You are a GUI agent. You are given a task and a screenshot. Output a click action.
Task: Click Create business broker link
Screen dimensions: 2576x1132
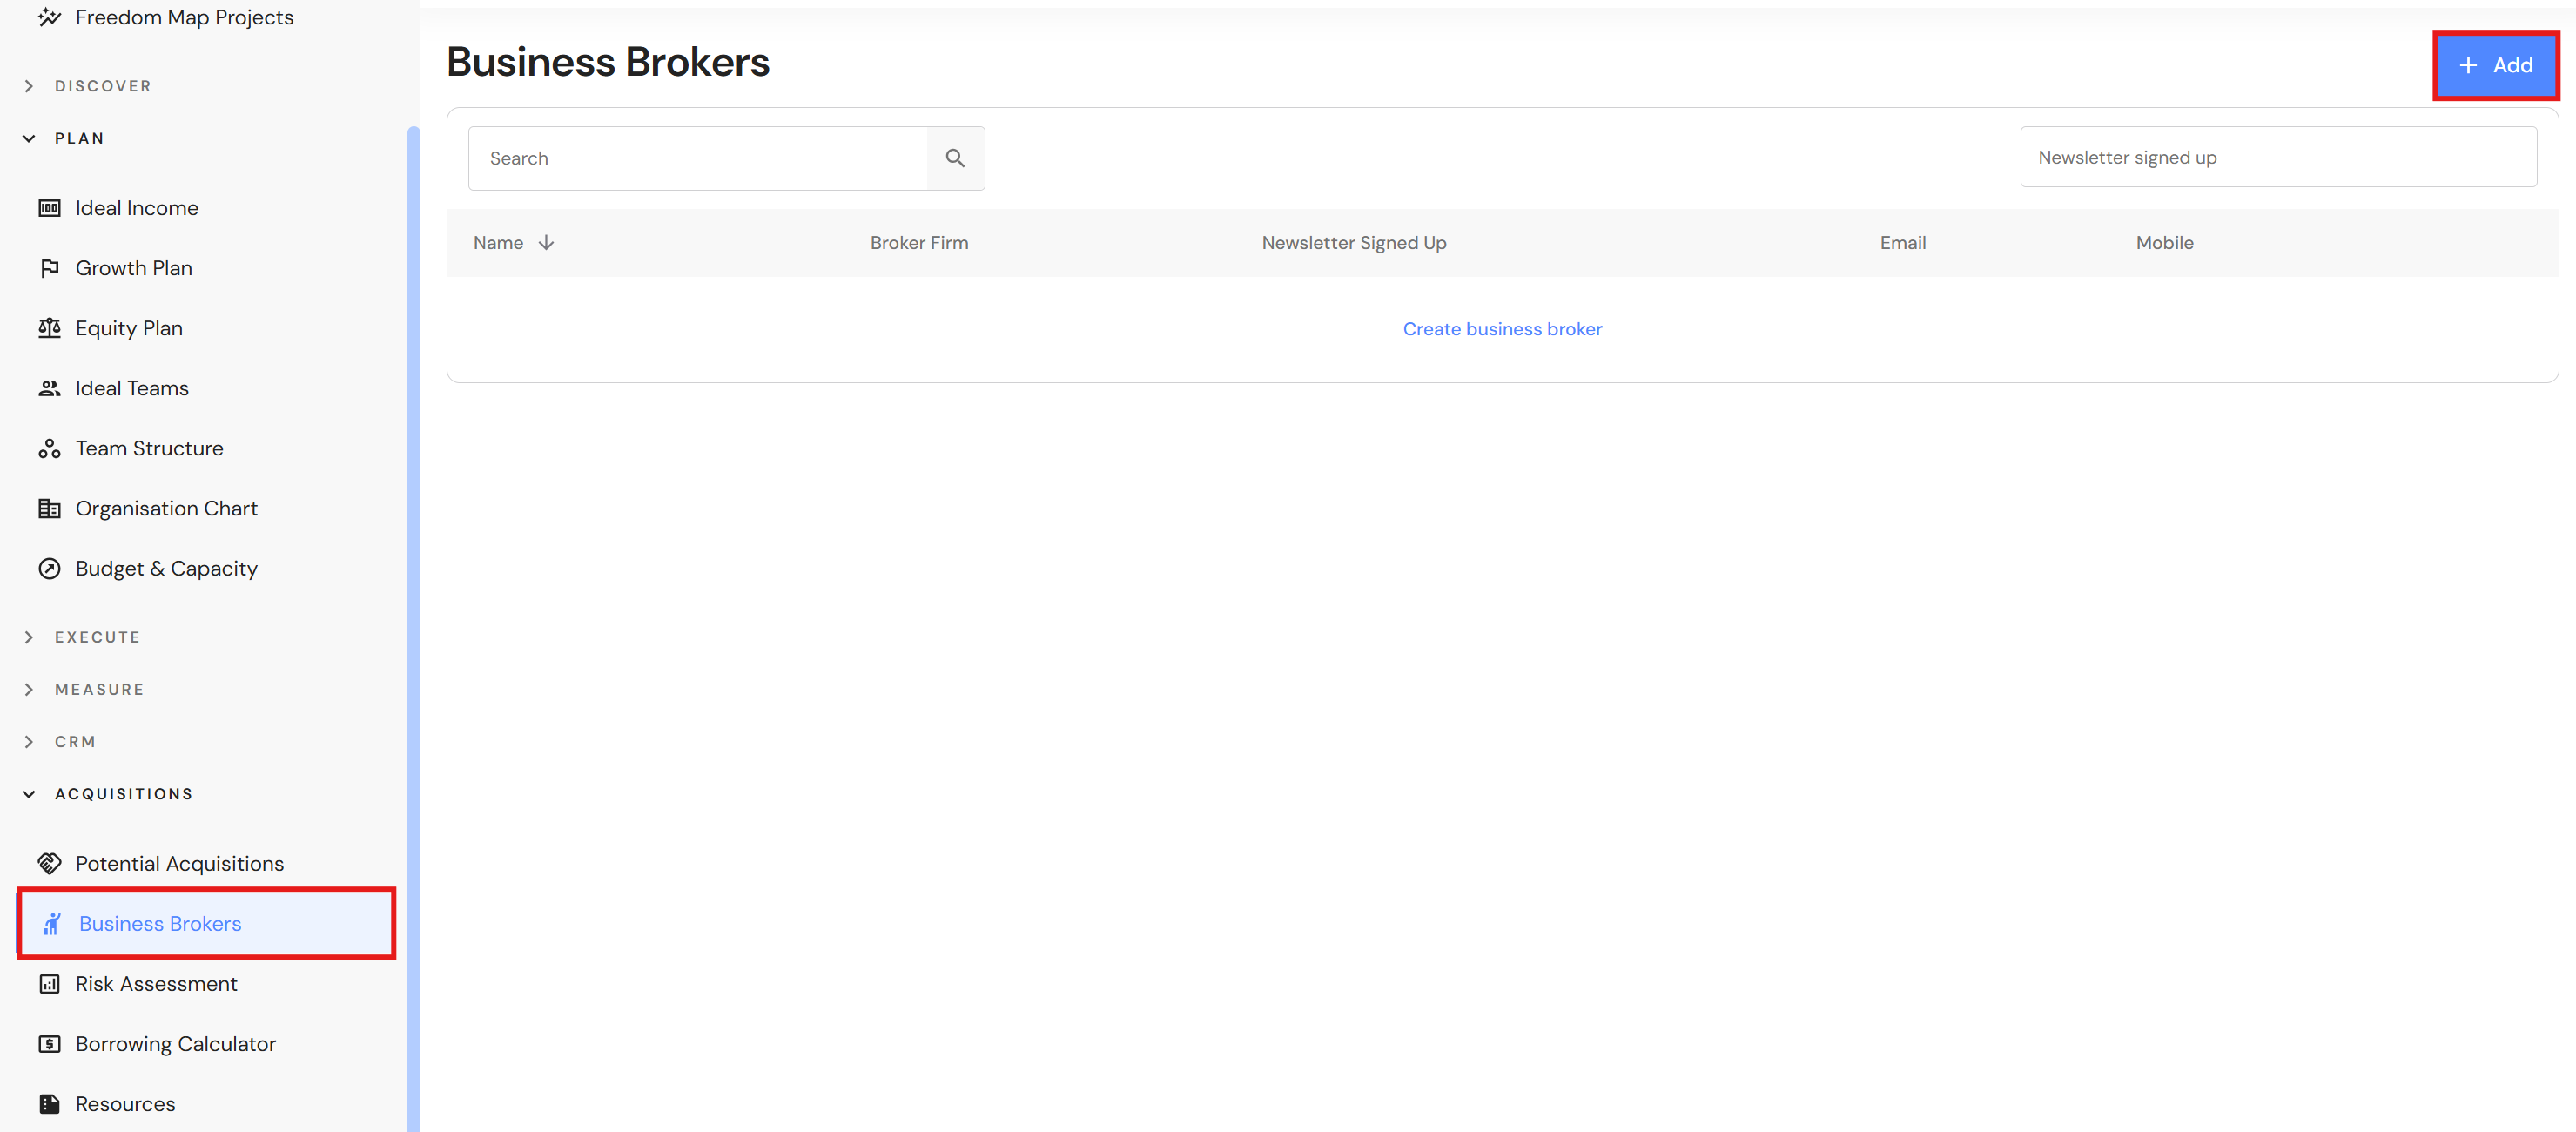pyautogui.click(x=1501, y=329)
